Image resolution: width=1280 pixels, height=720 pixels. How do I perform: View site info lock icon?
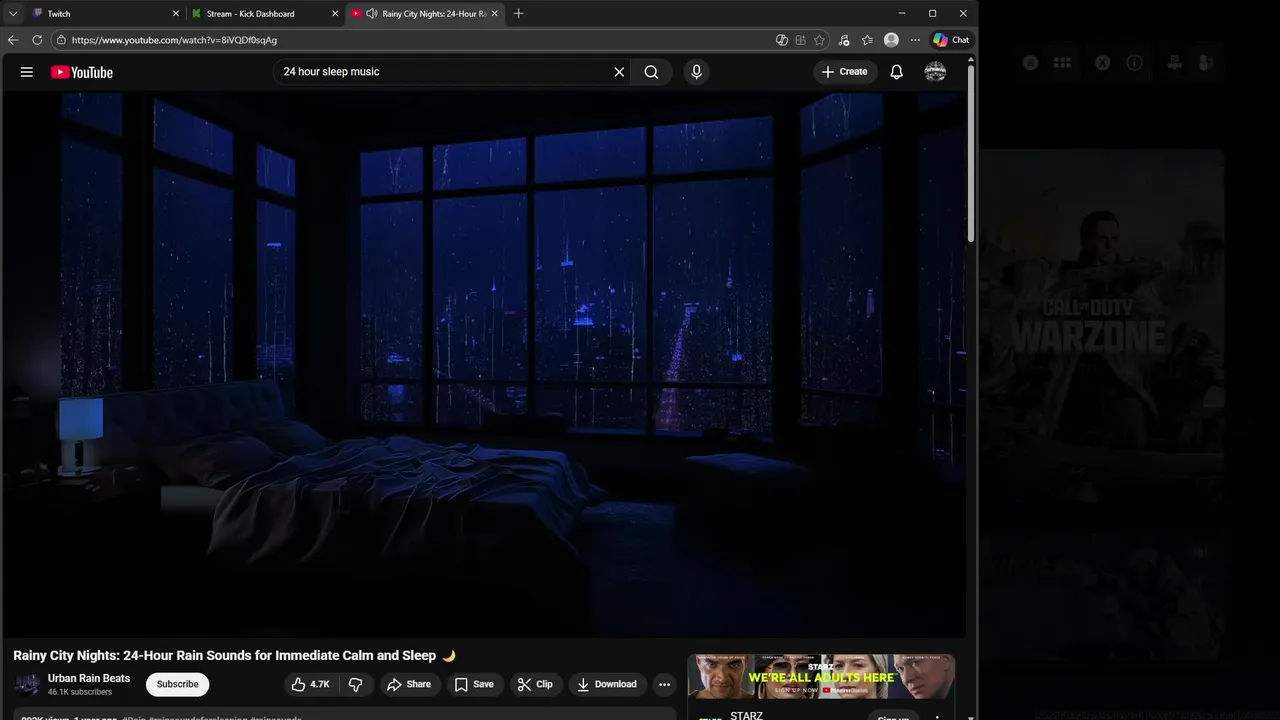pyautogui.click(x=61, y=40)
